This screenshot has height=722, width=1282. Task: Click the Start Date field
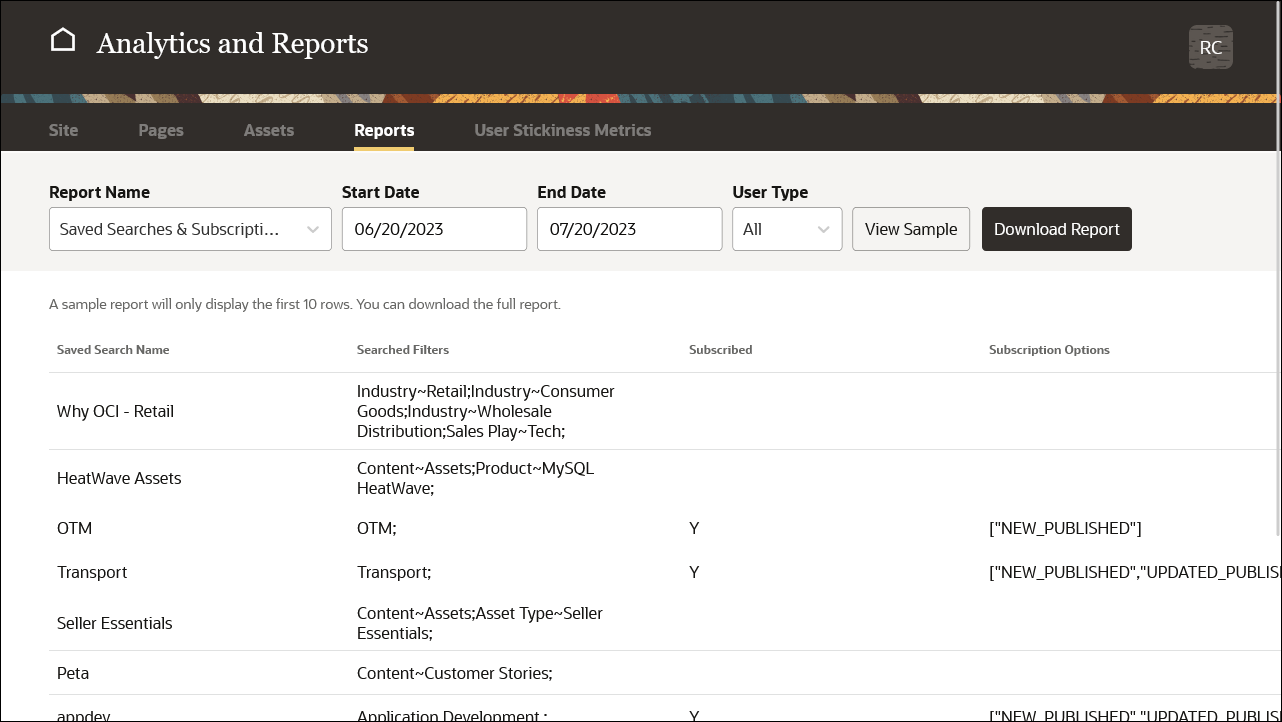click(434, 229)
